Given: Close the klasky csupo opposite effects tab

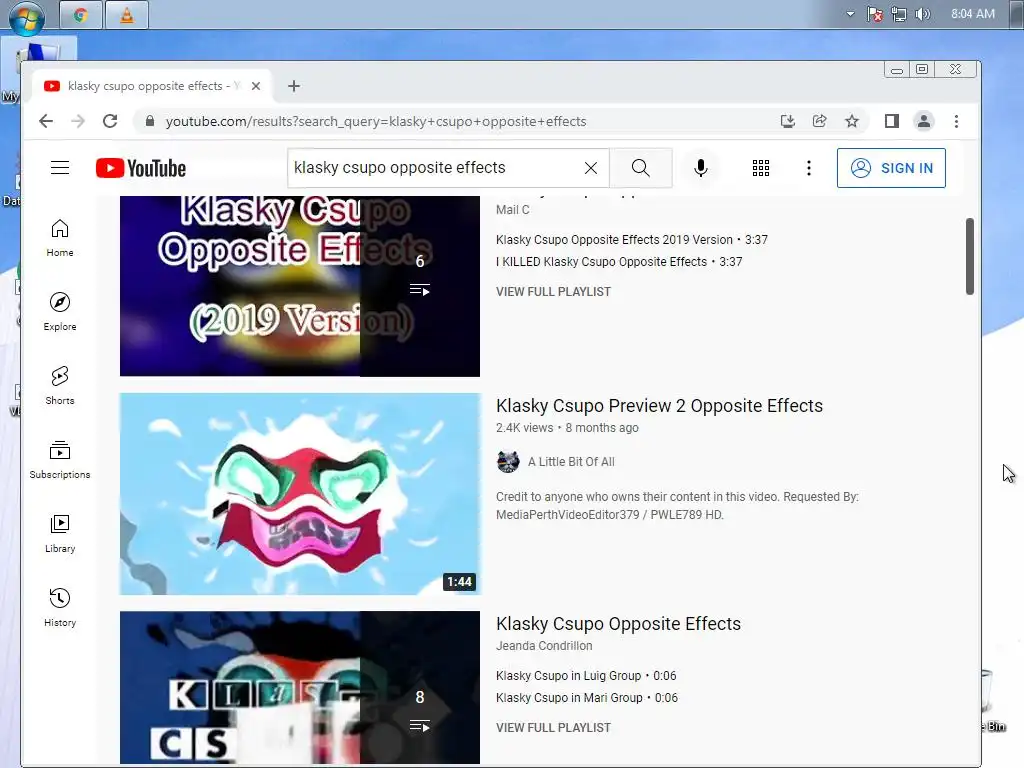Looking at the screenshot, I should click(256, 86).
